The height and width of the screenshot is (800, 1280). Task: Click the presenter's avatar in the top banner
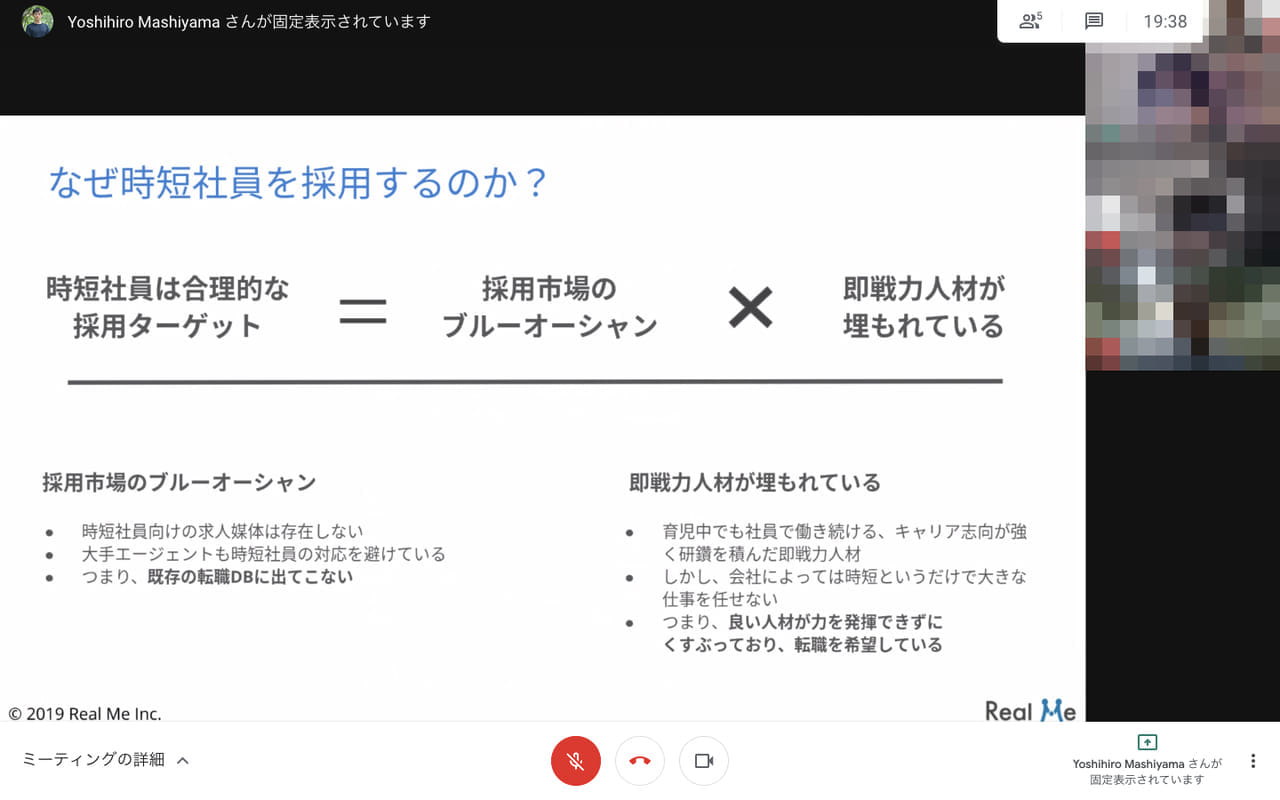37,21
